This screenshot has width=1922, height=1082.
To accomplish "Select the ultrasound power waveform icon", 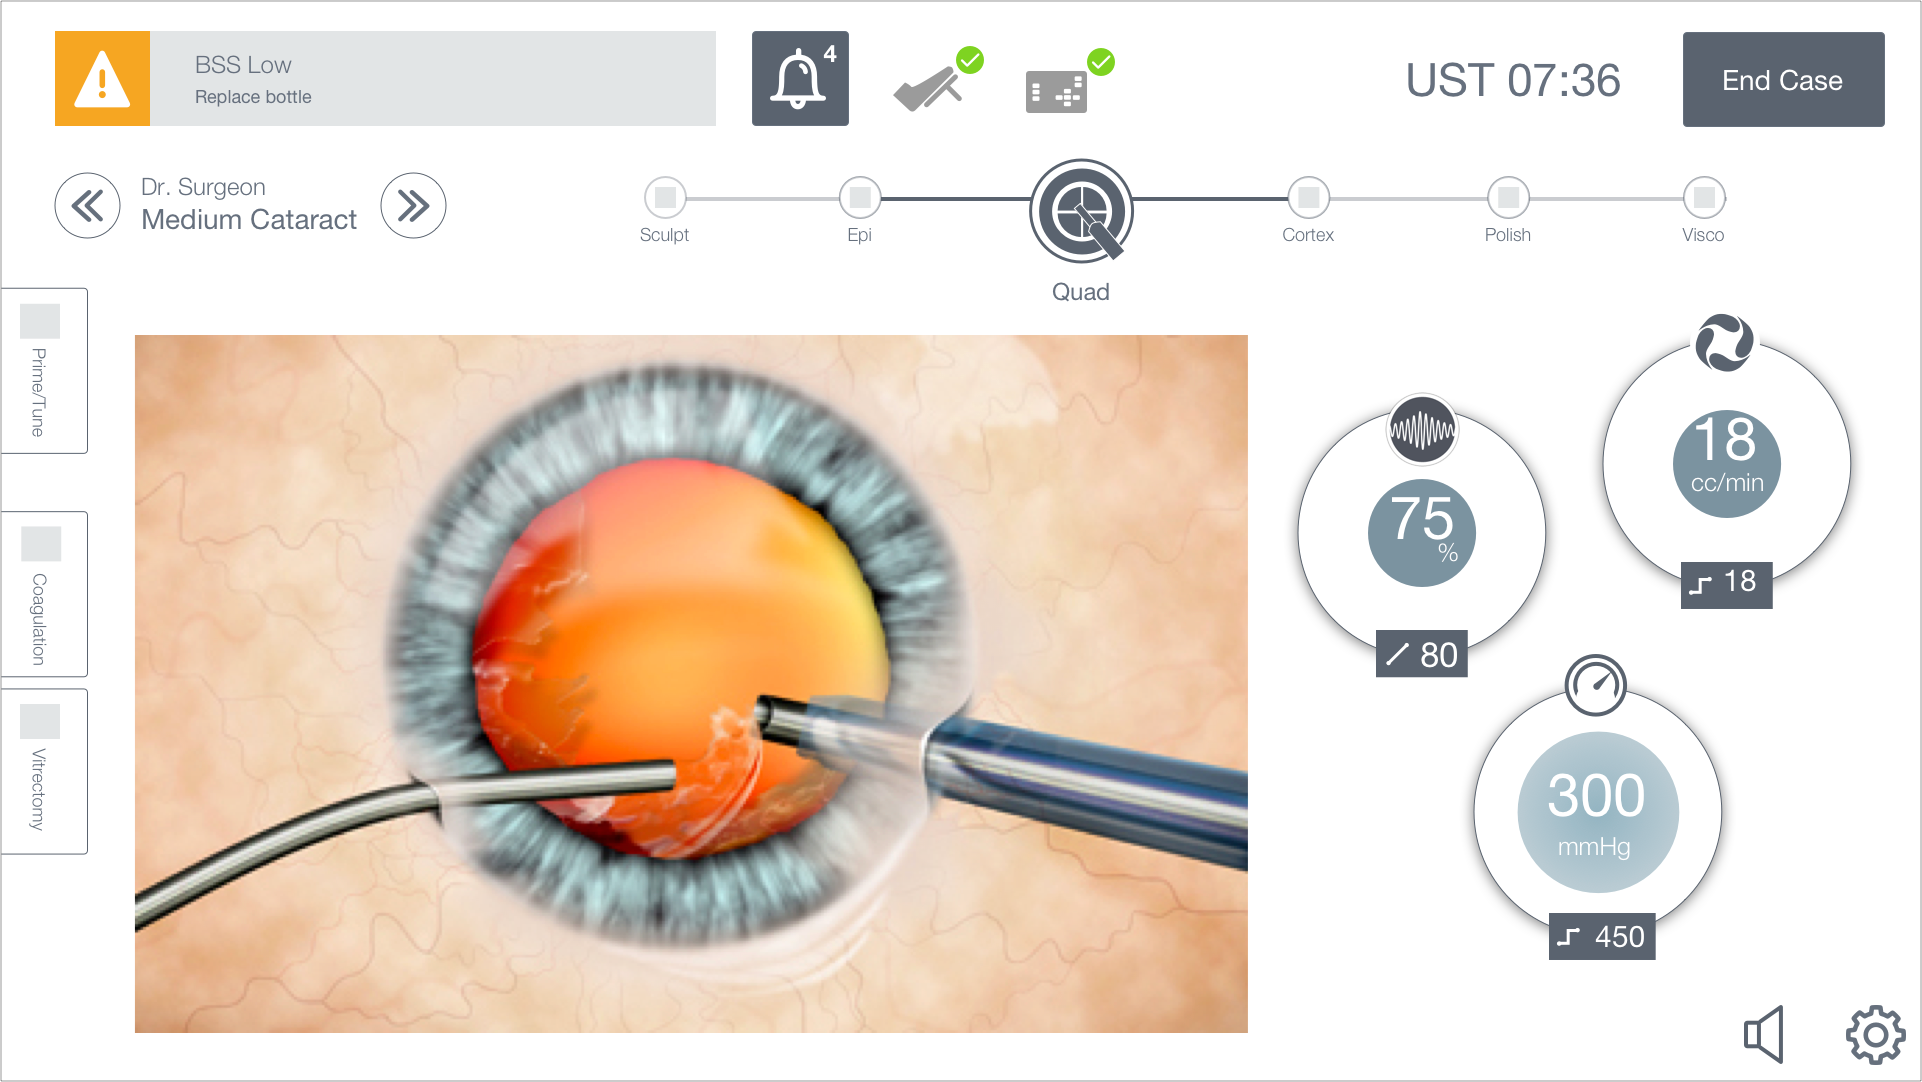I will click(1421, 430).
